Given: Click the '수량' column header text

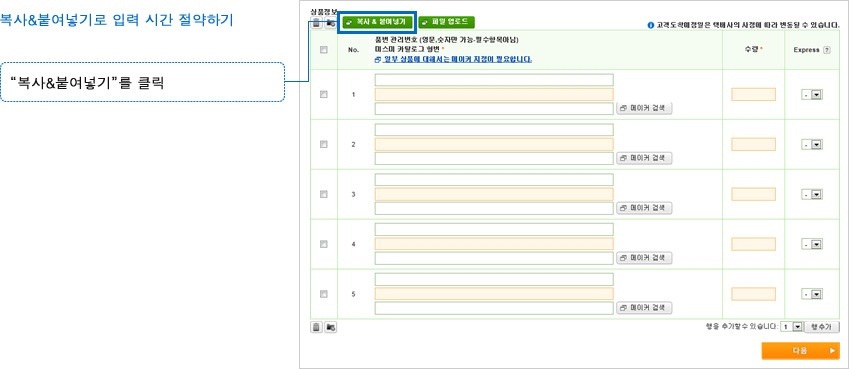Looking at the screenshot, I should click(x=751, y=49).
